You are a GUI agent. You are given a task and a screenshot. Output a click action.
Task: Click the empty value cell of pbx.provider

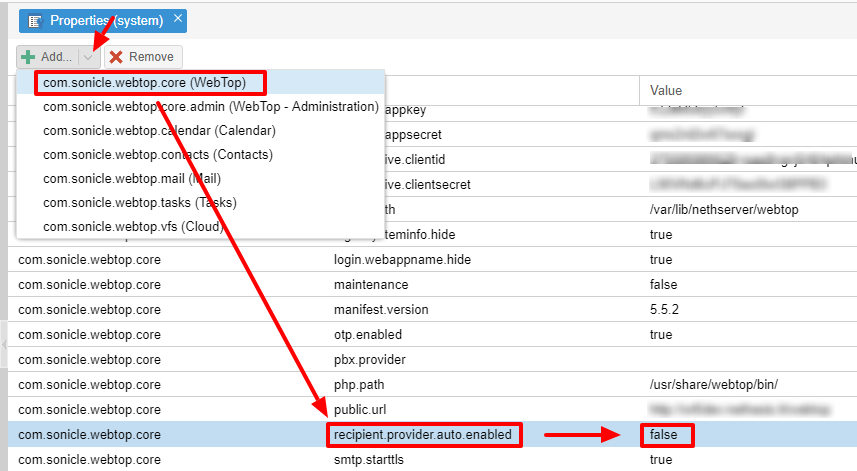point(748,360)
